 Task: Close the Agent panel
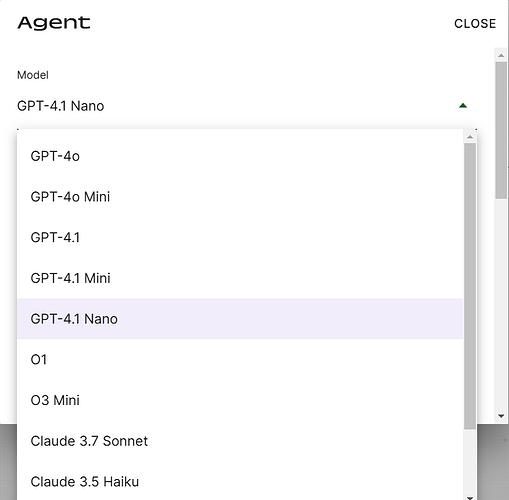tap(475, 24)
